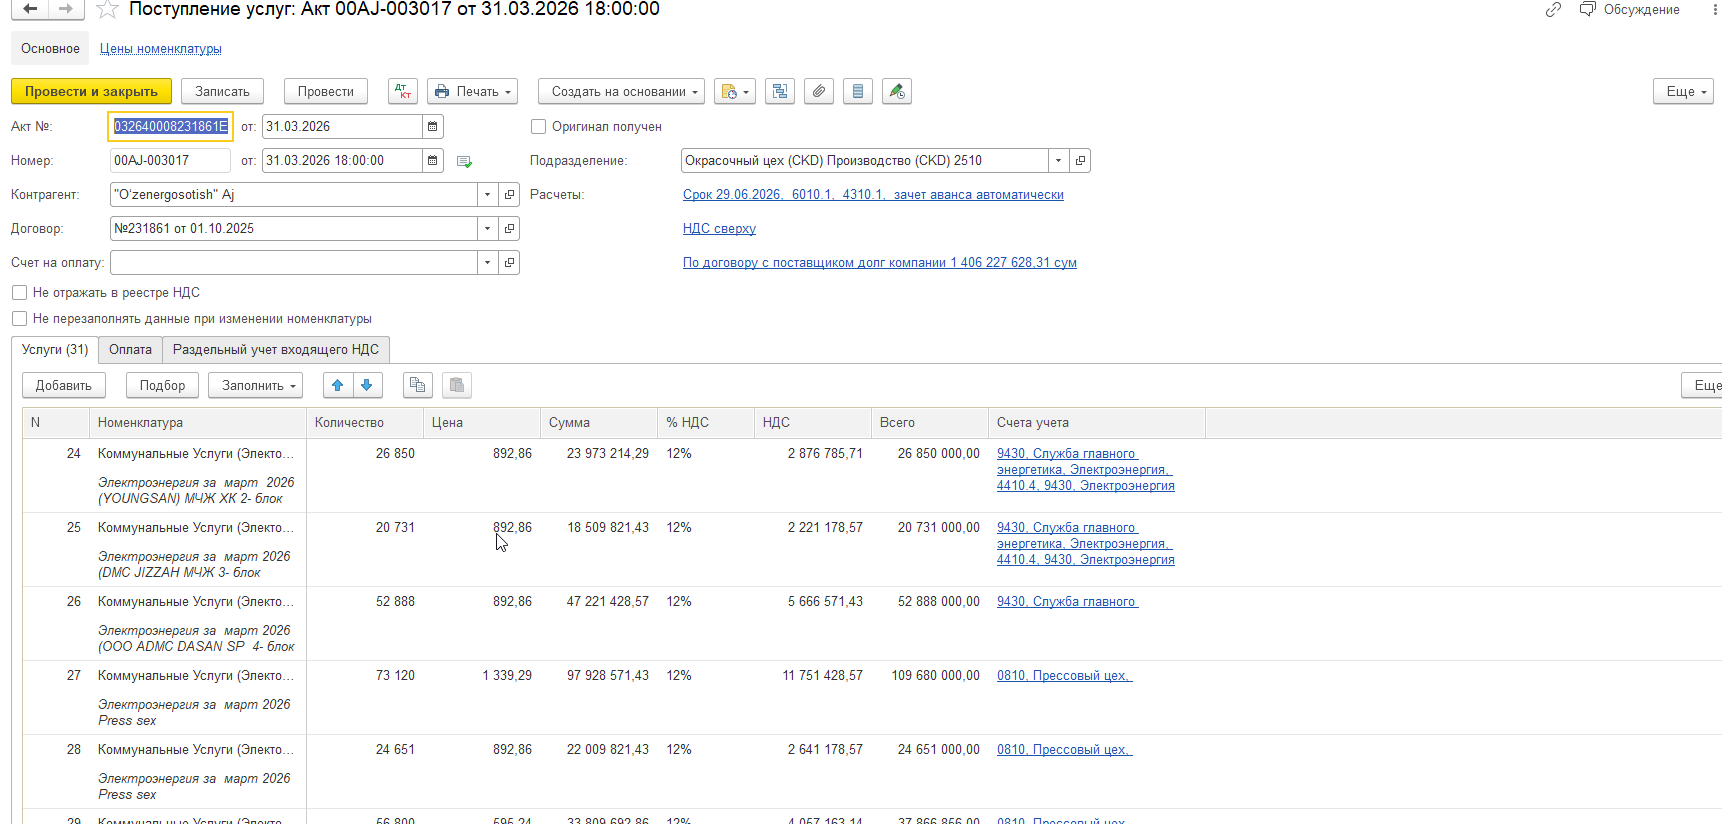Move the selected row down with the blue arrow
Image resolution: width=1722 pixels, height=824 pixels.
[367, 386]
